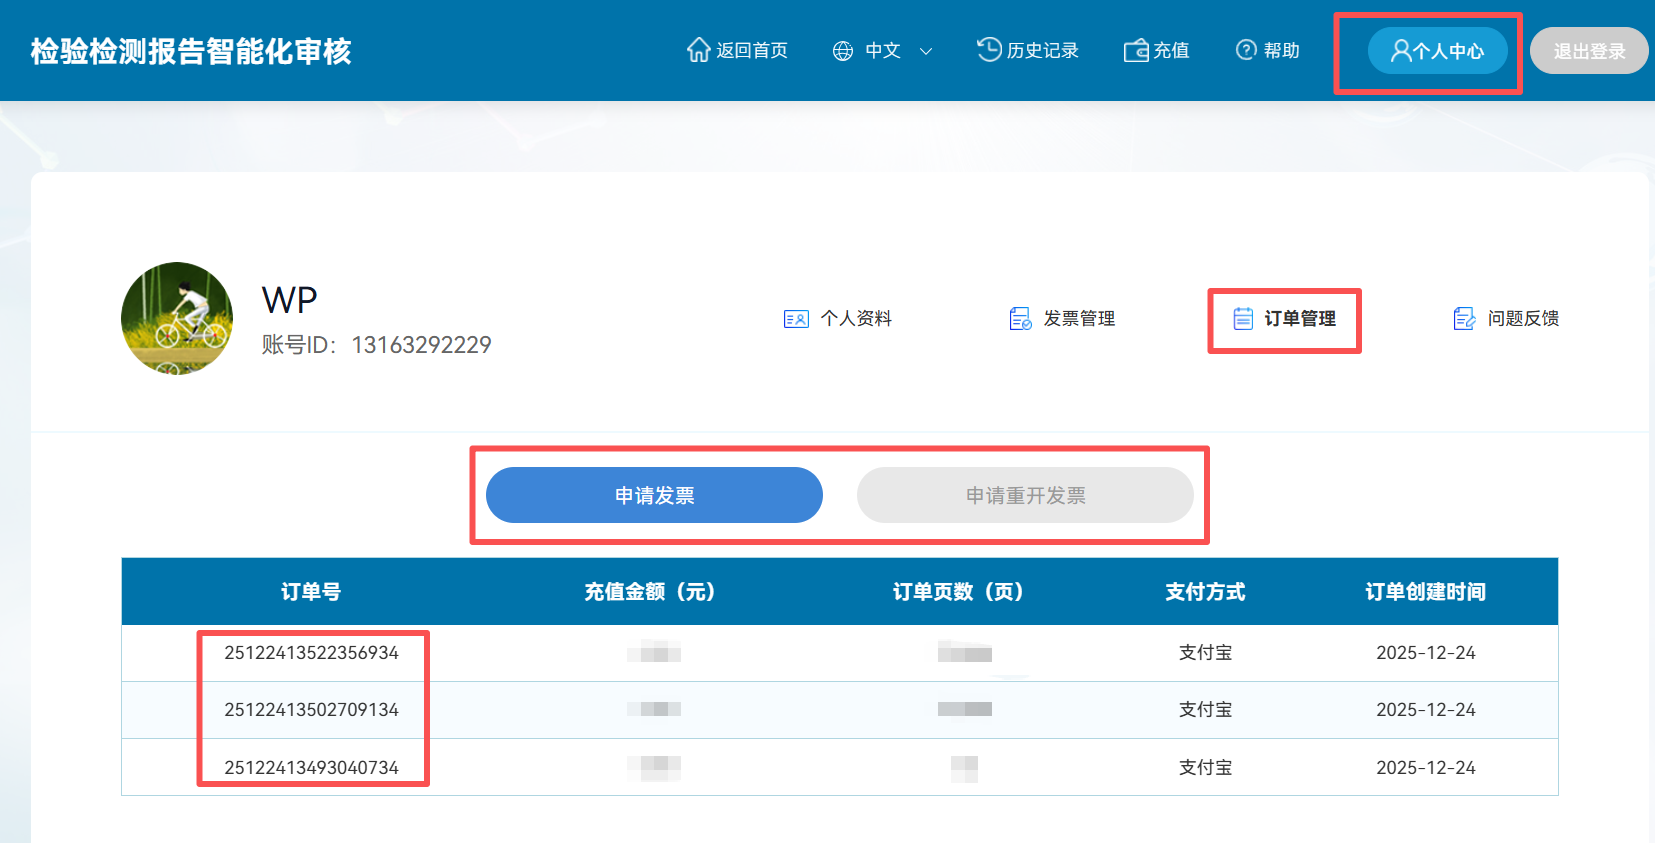
Task: Open the 订单管理 tab
Action: (1285, 319)
